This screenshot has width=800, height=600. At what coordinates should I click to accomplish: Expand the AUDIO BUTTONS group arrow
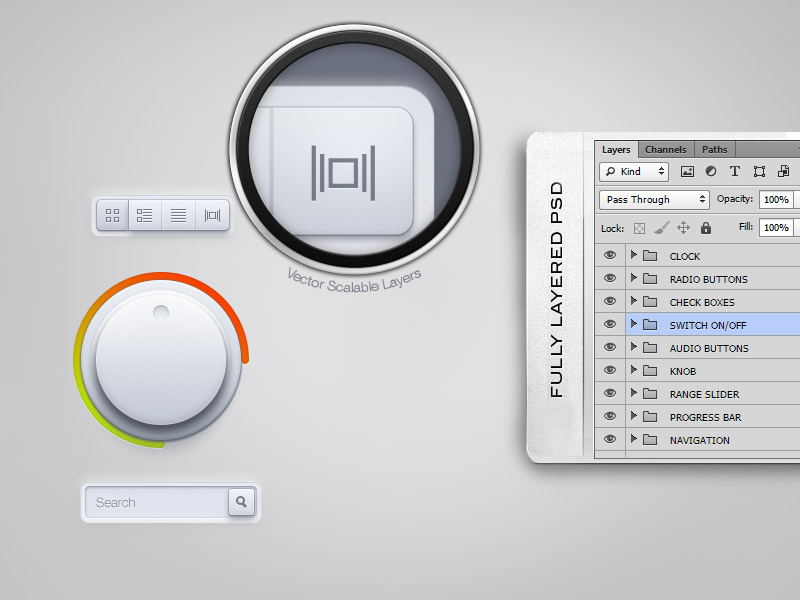click(634, 346)
